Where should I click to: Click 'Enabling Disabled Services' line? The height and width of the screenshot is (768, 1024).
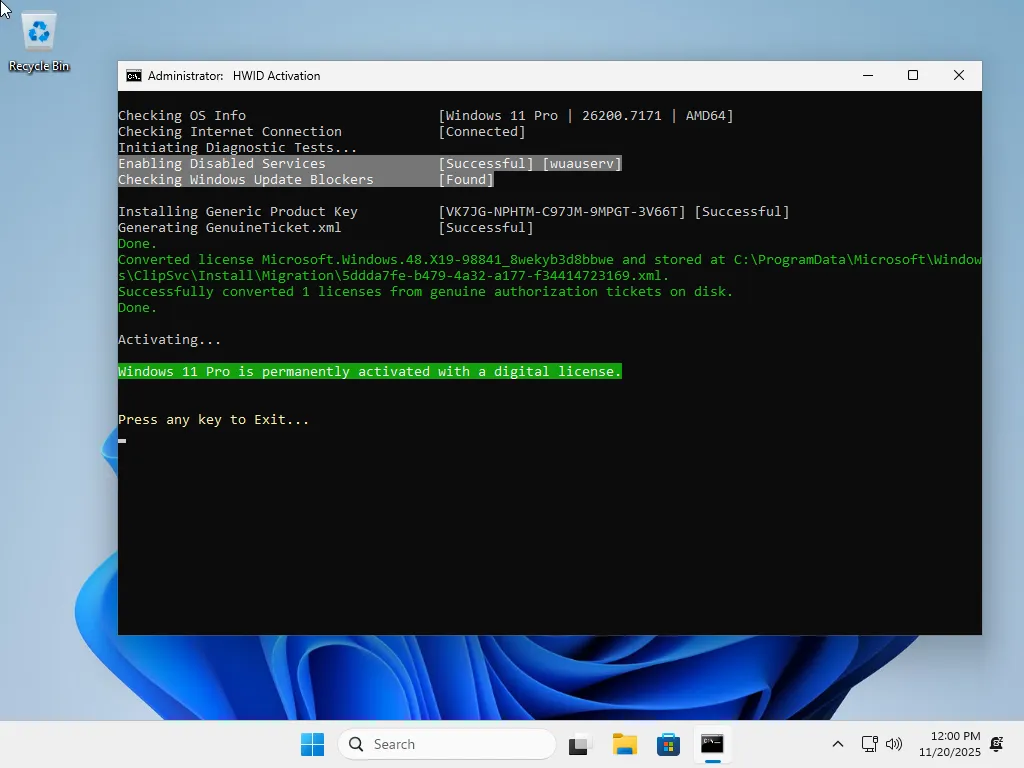coord(222,163)
